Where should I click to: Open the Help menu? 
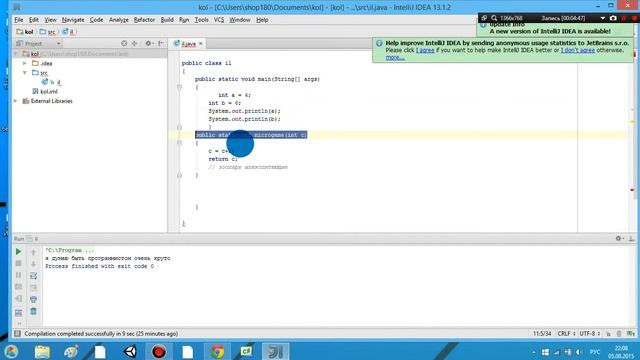(x=262, y=20)
